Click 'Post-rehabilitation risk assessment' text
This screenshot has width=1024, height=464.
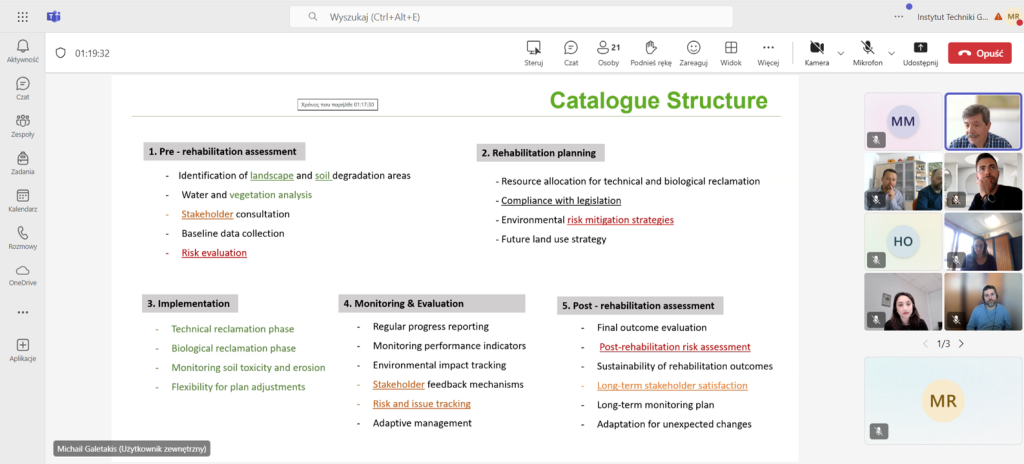(x=675, y=347)
